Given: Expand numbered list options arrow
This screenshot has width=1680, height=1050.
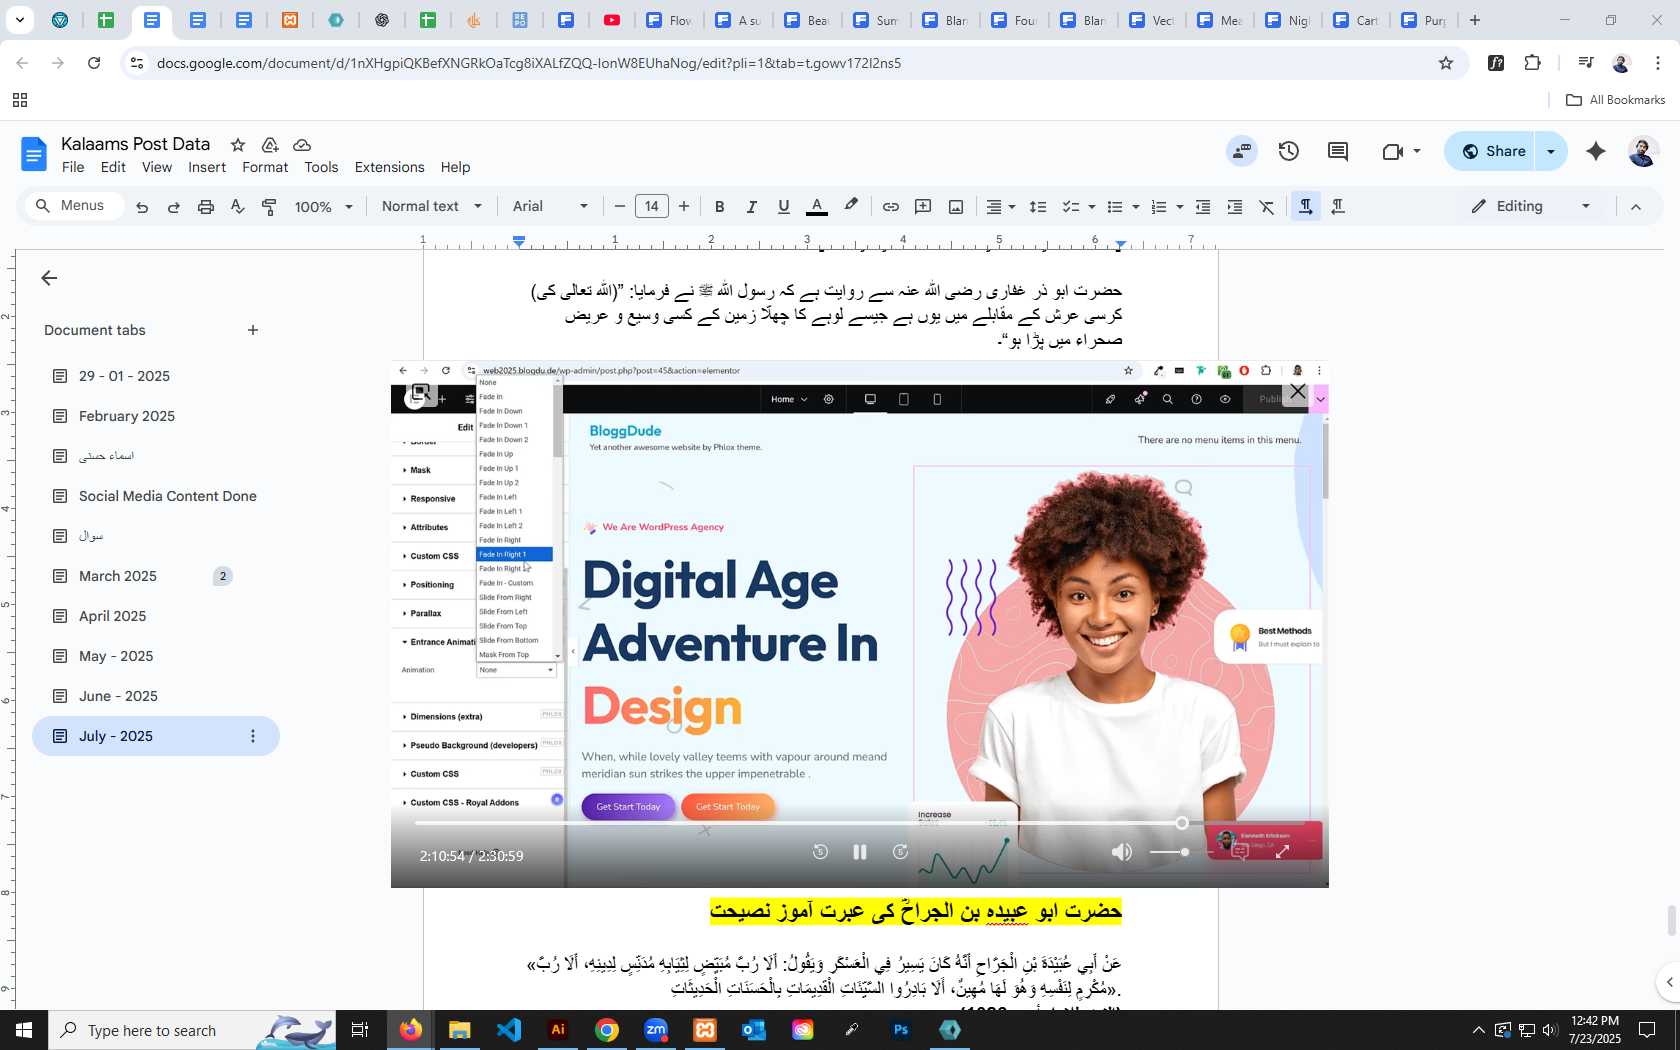Looking at the screenshot, I should tap(1180, 207).
